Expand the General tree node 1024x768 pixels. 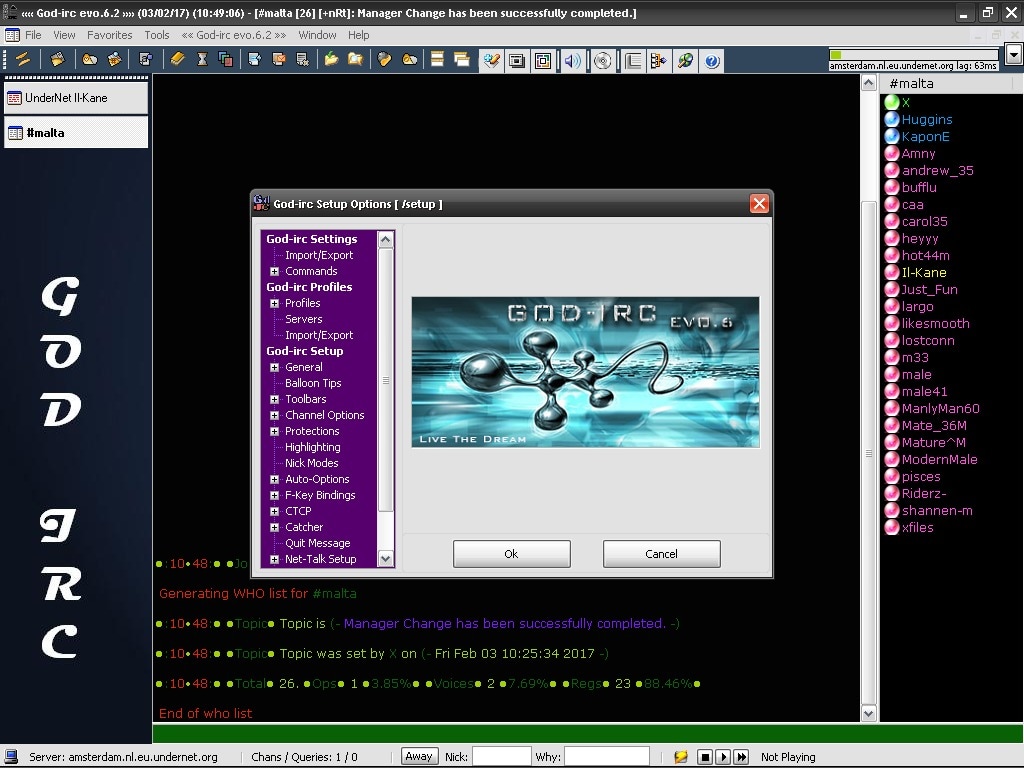click(x=274, y=367)
